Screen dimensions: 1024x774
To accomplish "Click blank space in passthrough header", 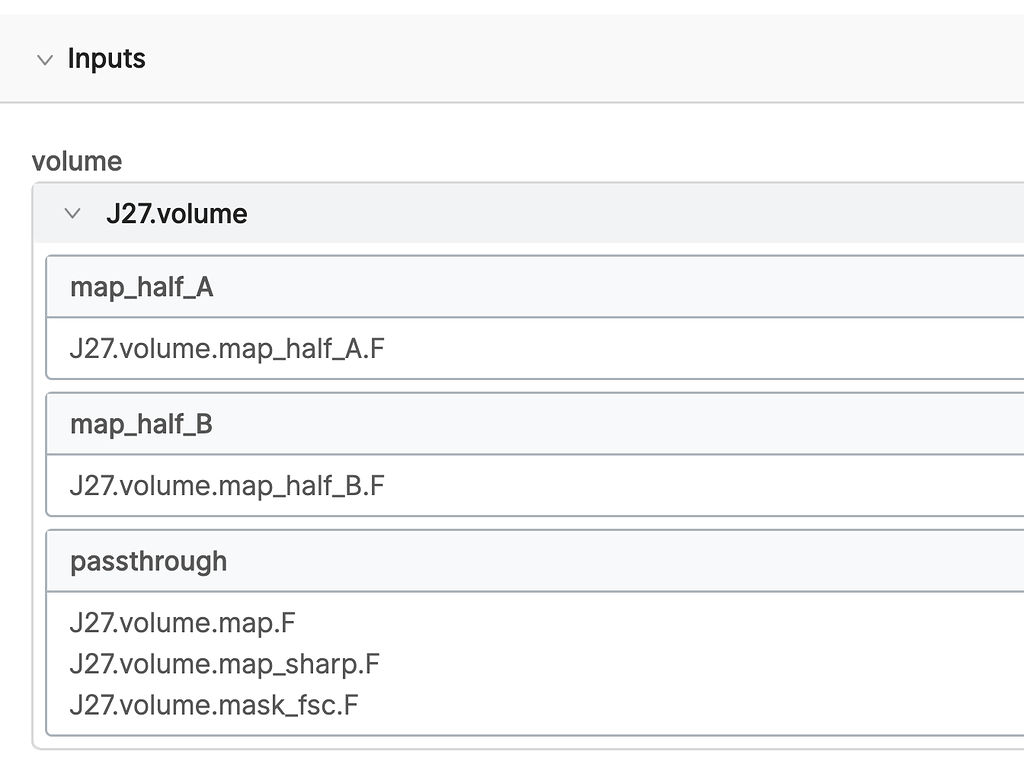I will 627,562.
